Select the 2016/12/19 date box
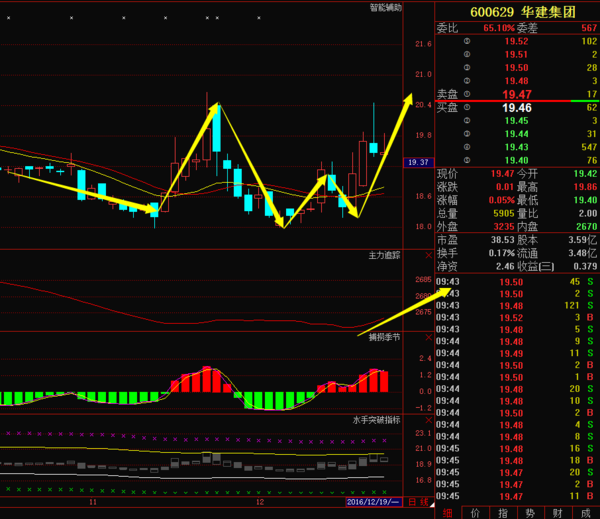Image resolution: width=600 pixels, height=519 pixels. click(374, 502)
